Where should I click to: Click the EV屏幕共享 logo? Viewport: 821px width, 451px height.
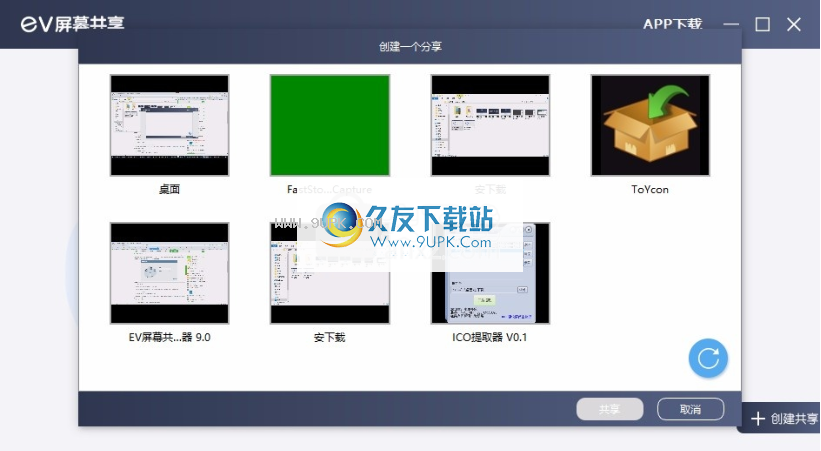click(x=73, y=24)
